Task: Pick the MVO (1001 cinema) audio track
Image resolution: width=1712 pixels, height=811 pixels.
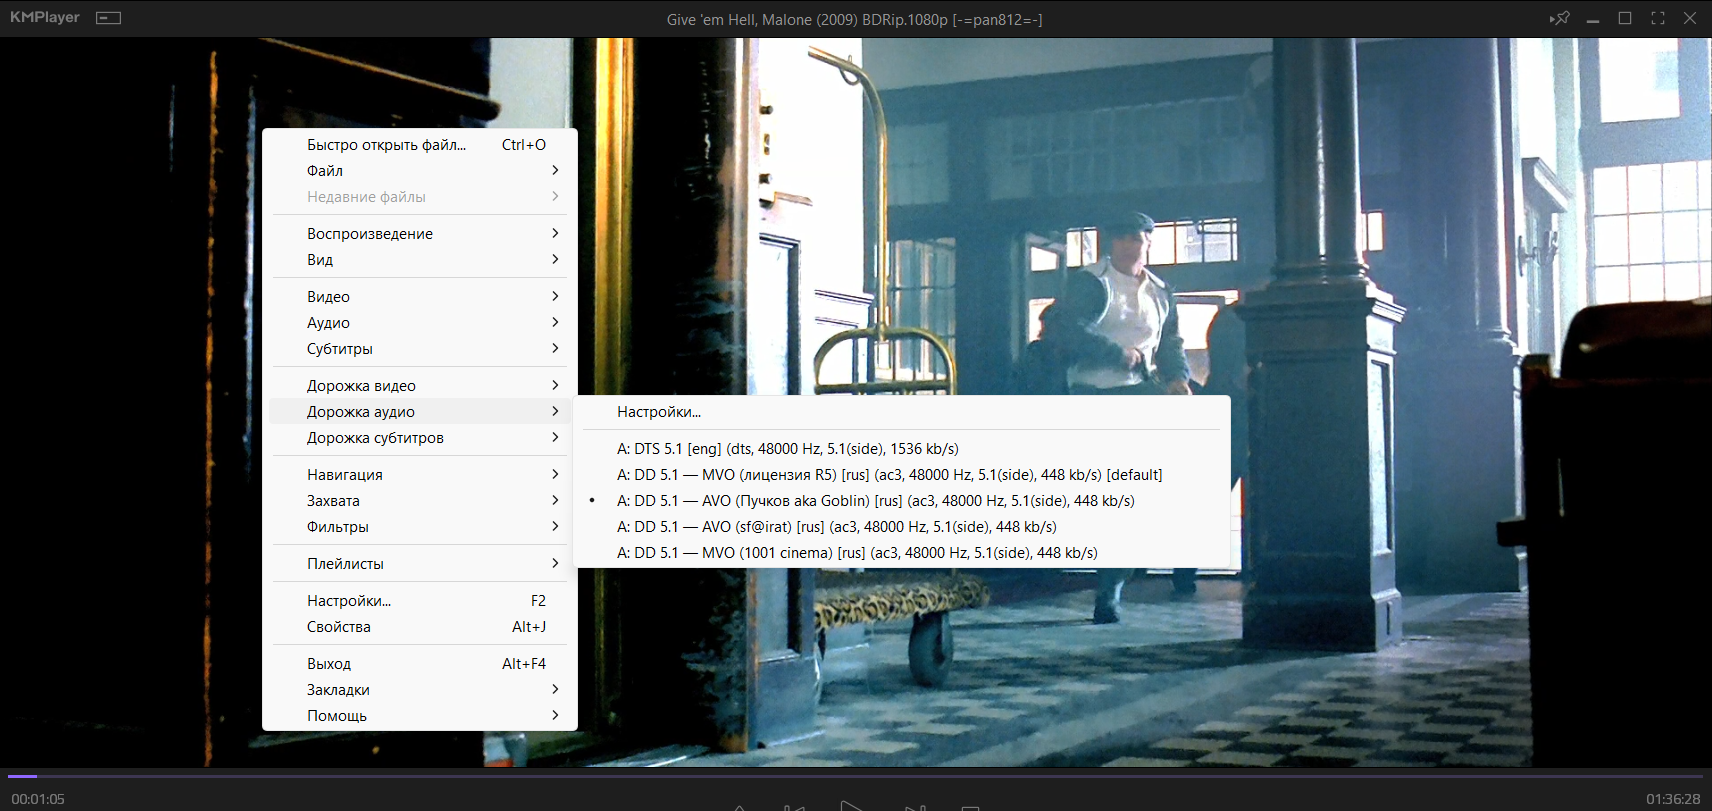Action: (x=902, y=553)
